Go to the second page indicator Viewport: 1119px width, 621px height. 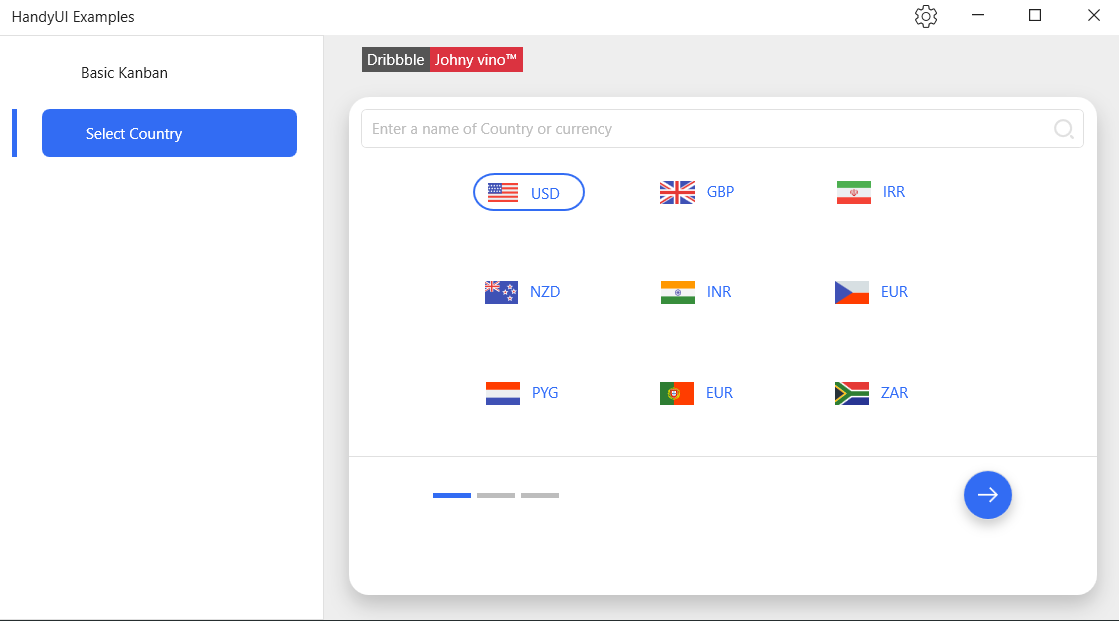[496, 495]
